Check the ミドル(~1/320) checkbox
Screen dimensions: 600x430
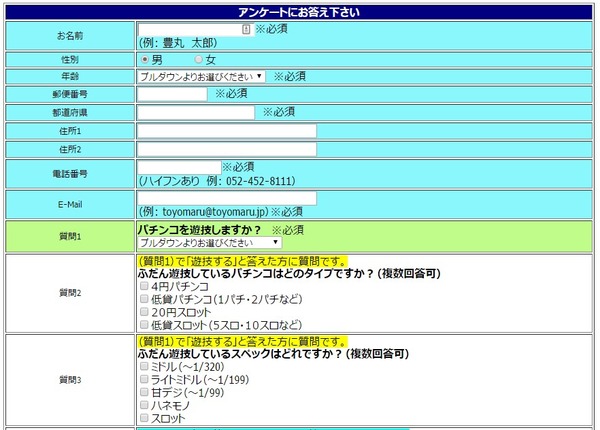coord(144,366)
